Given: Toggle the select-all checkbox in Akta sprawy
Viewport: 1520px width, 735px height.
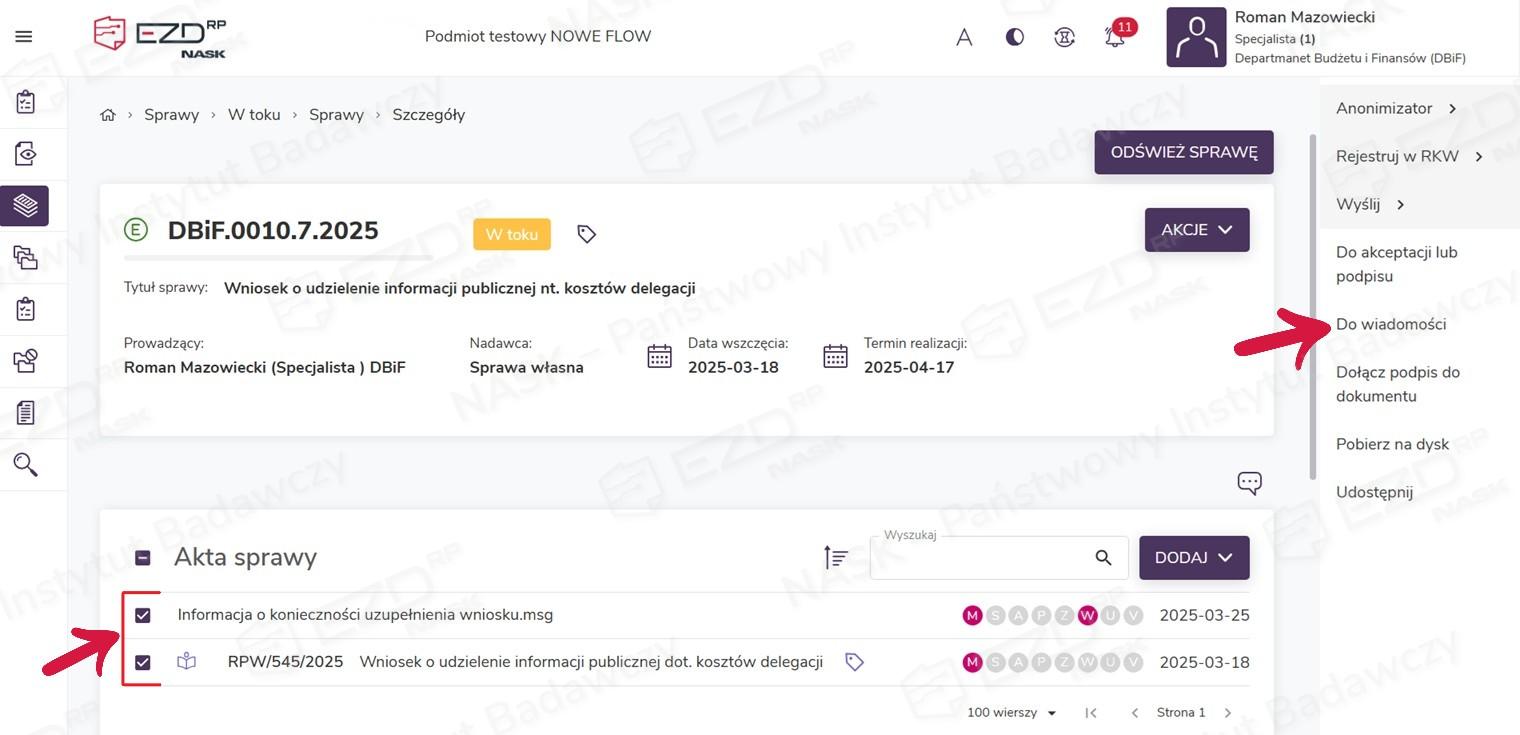Looking at the screenshot, I should [x=143, y=558].
